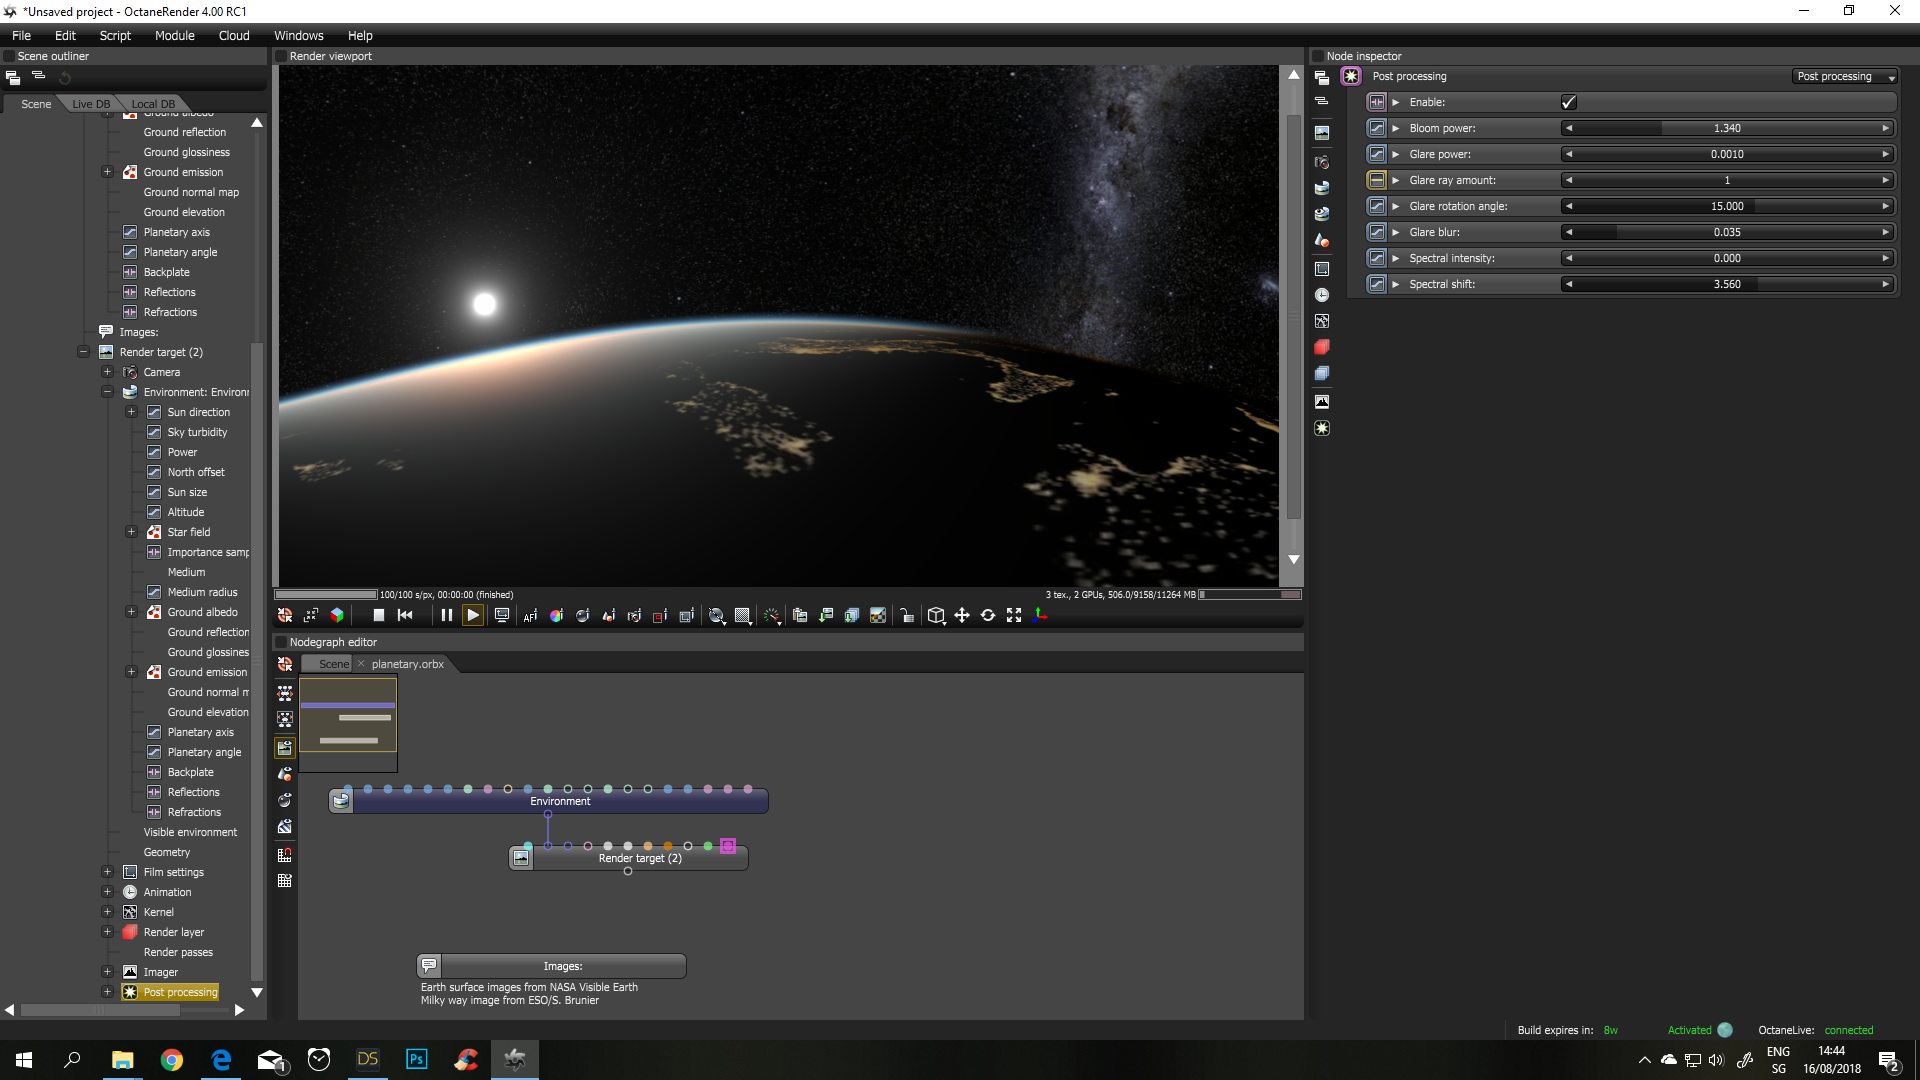Open the Script menu

[x=115, y=35]
